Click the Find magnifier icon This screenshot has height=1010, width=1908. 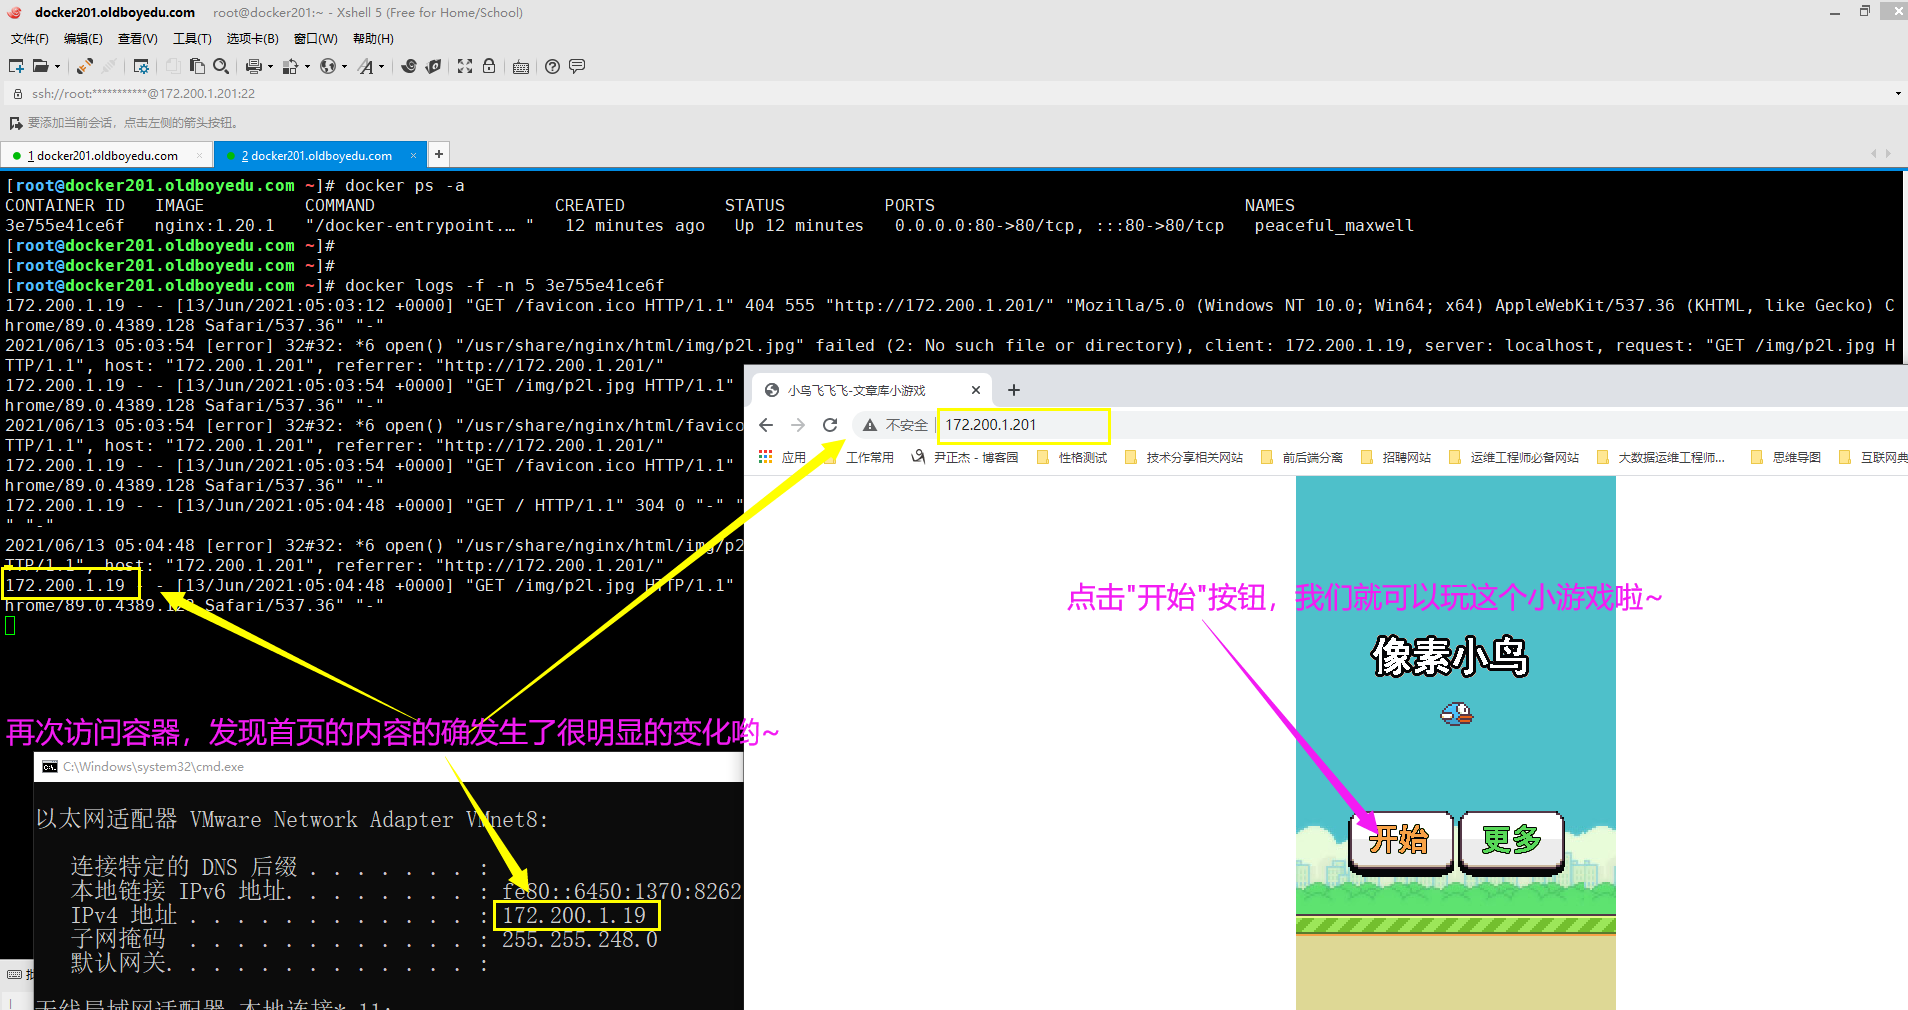tap(221, 66)
